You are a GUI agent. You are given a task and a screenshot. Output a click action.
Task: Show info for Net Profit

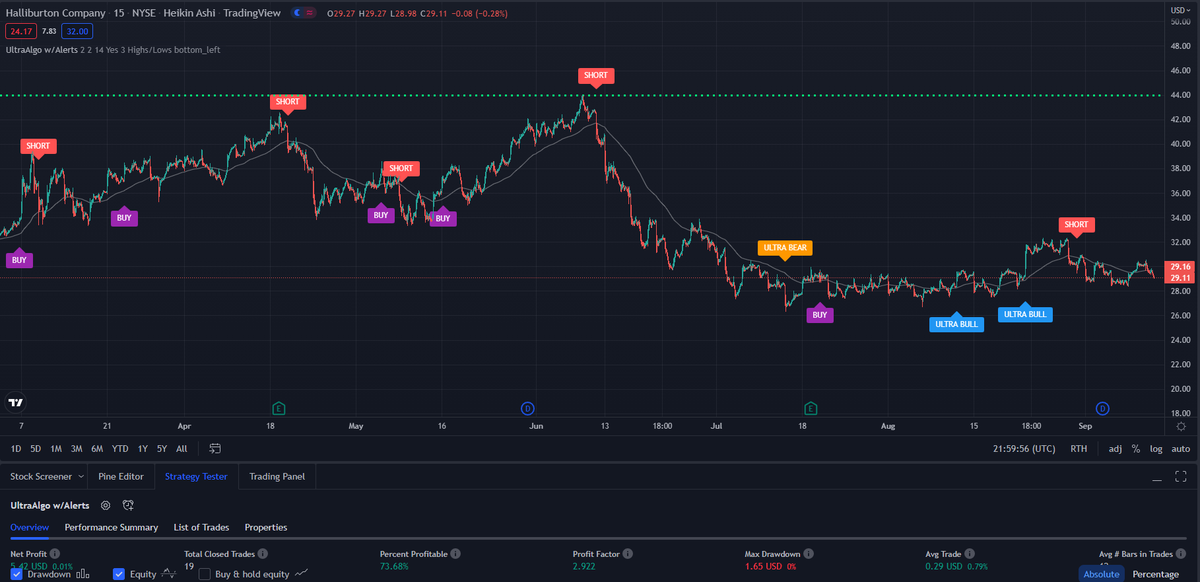click(x=55, y=553)
